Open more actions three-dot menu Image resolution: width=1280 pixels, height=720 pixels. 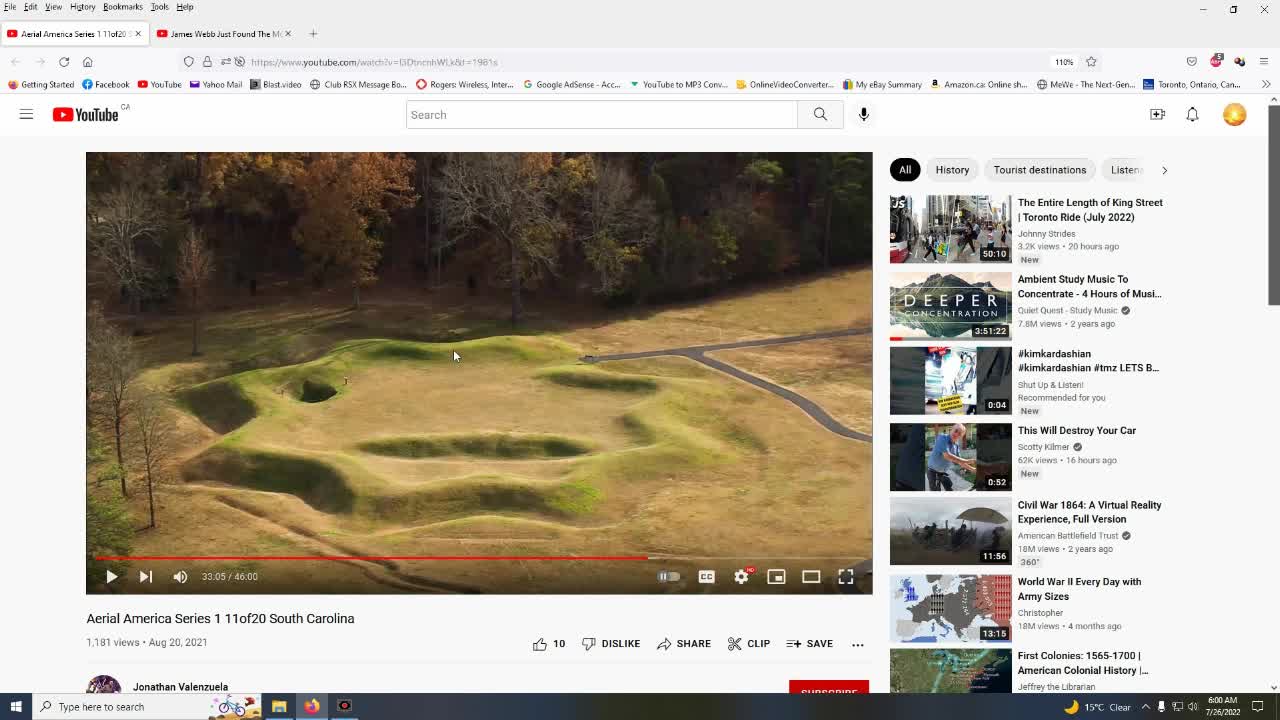point(858,644)
